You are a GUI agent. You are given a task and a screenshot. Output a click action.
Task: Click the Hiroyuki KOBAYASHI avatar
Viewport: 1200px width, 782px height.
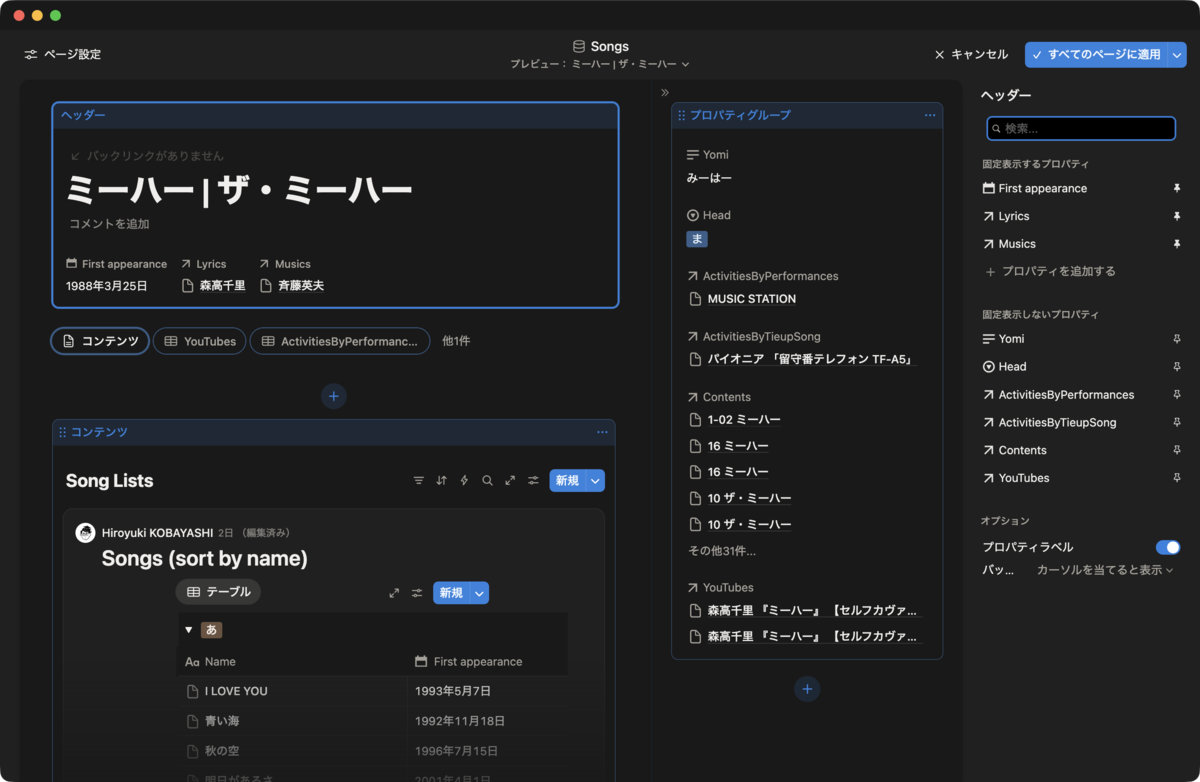[x=85, y=533]
